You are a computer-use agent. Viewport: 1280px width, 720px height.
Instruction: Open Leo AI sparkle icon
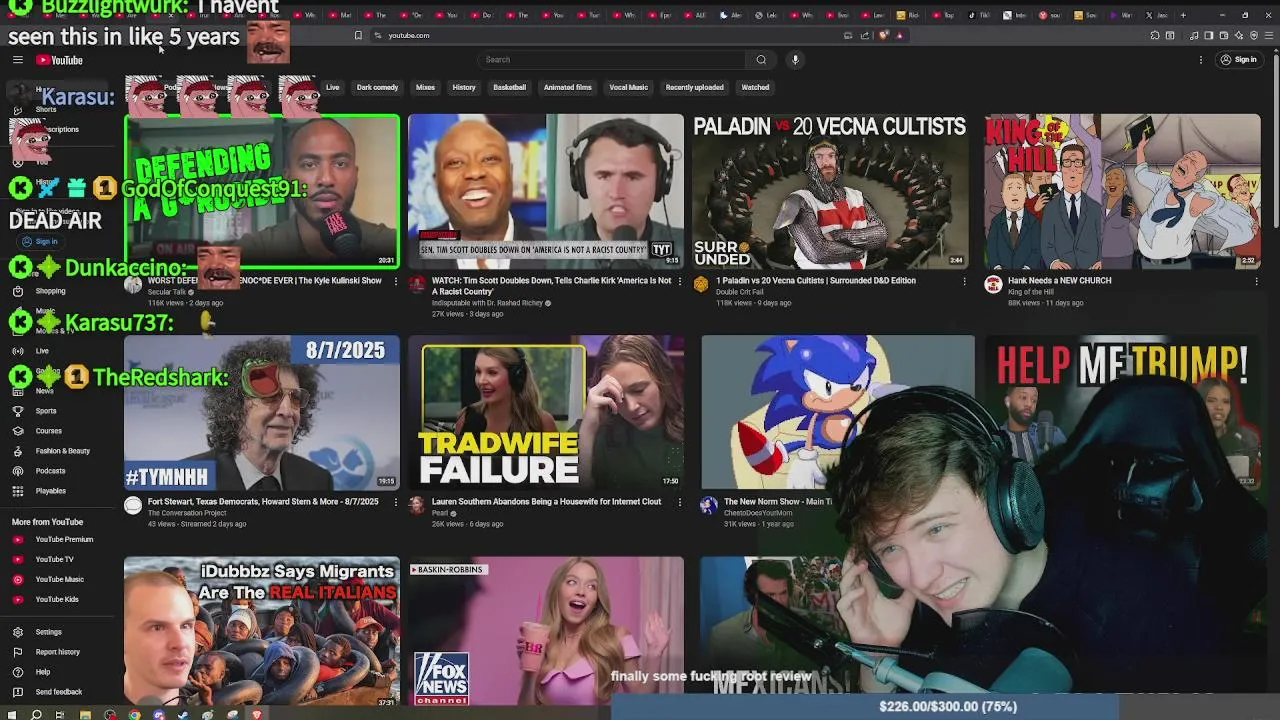[1239, 35]
